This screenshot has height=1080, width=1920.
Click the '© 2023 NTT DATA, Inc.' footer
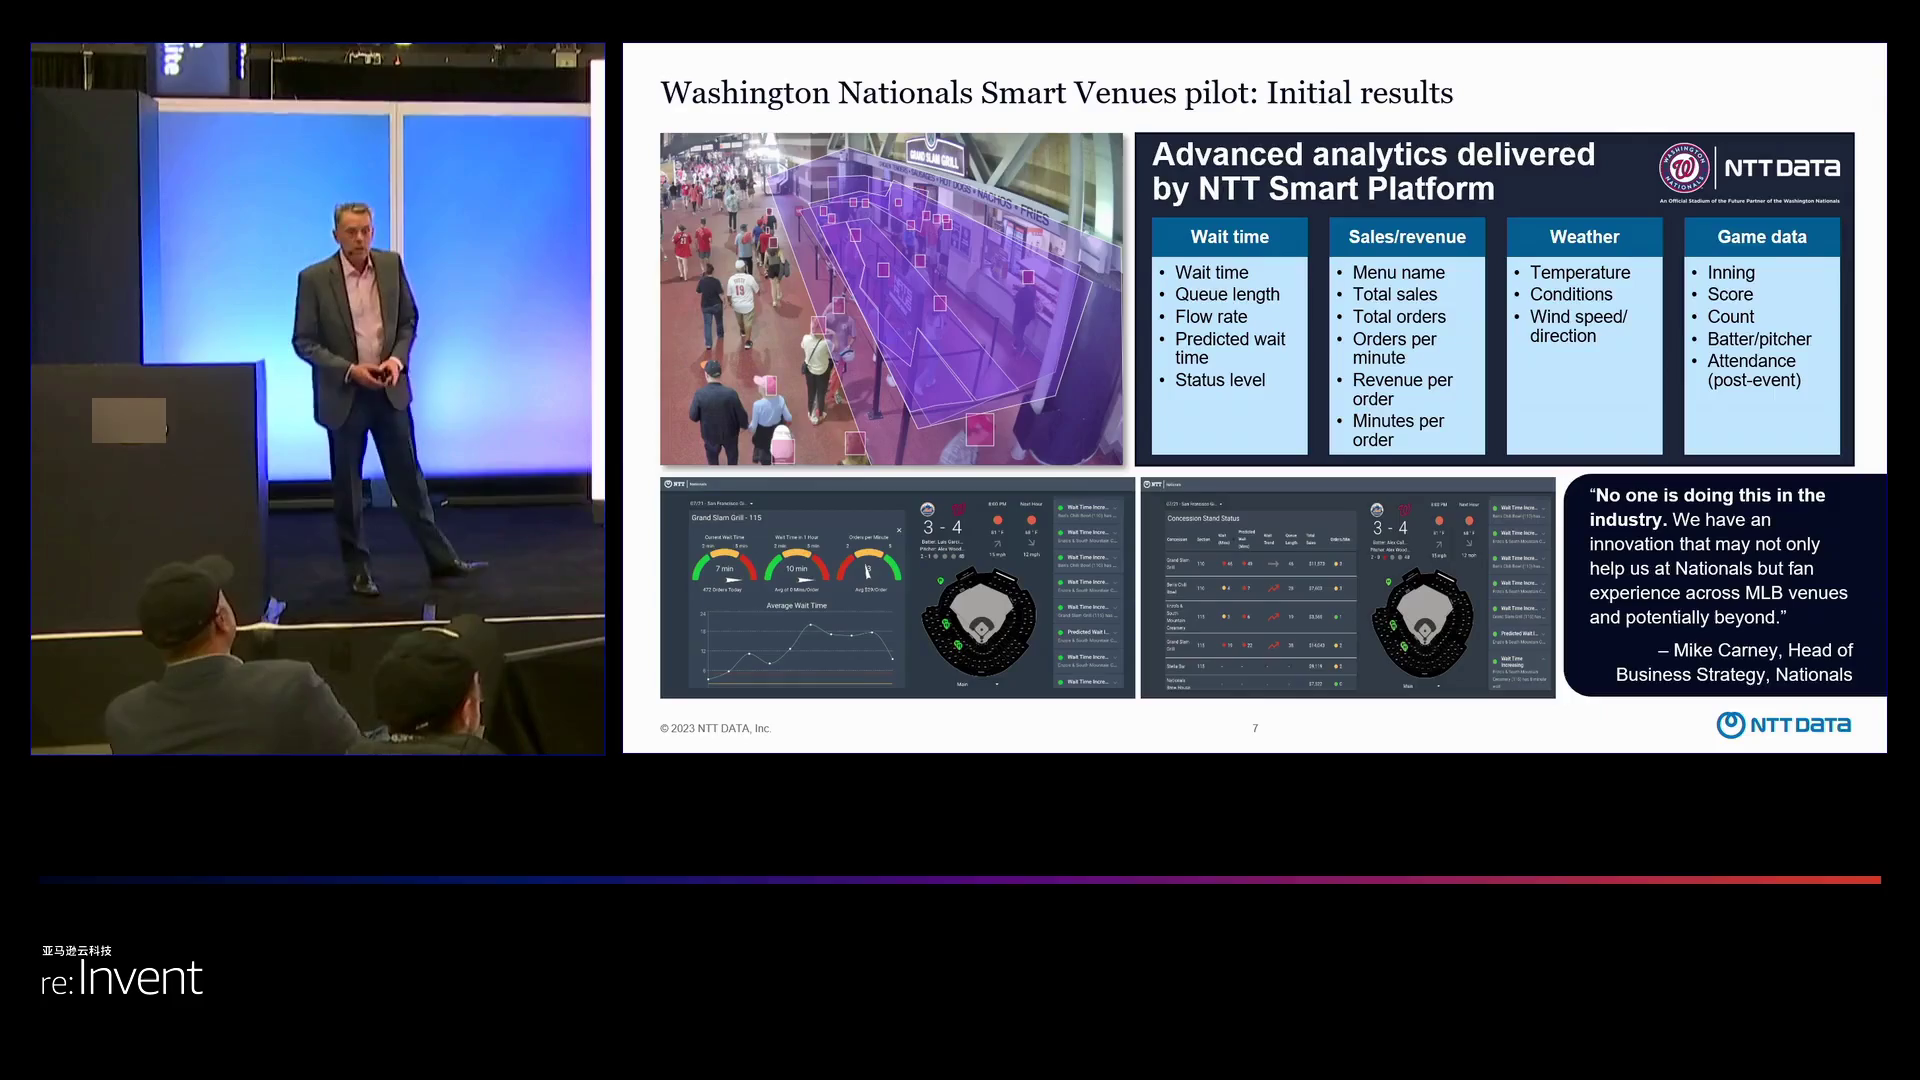coord(715,728)
